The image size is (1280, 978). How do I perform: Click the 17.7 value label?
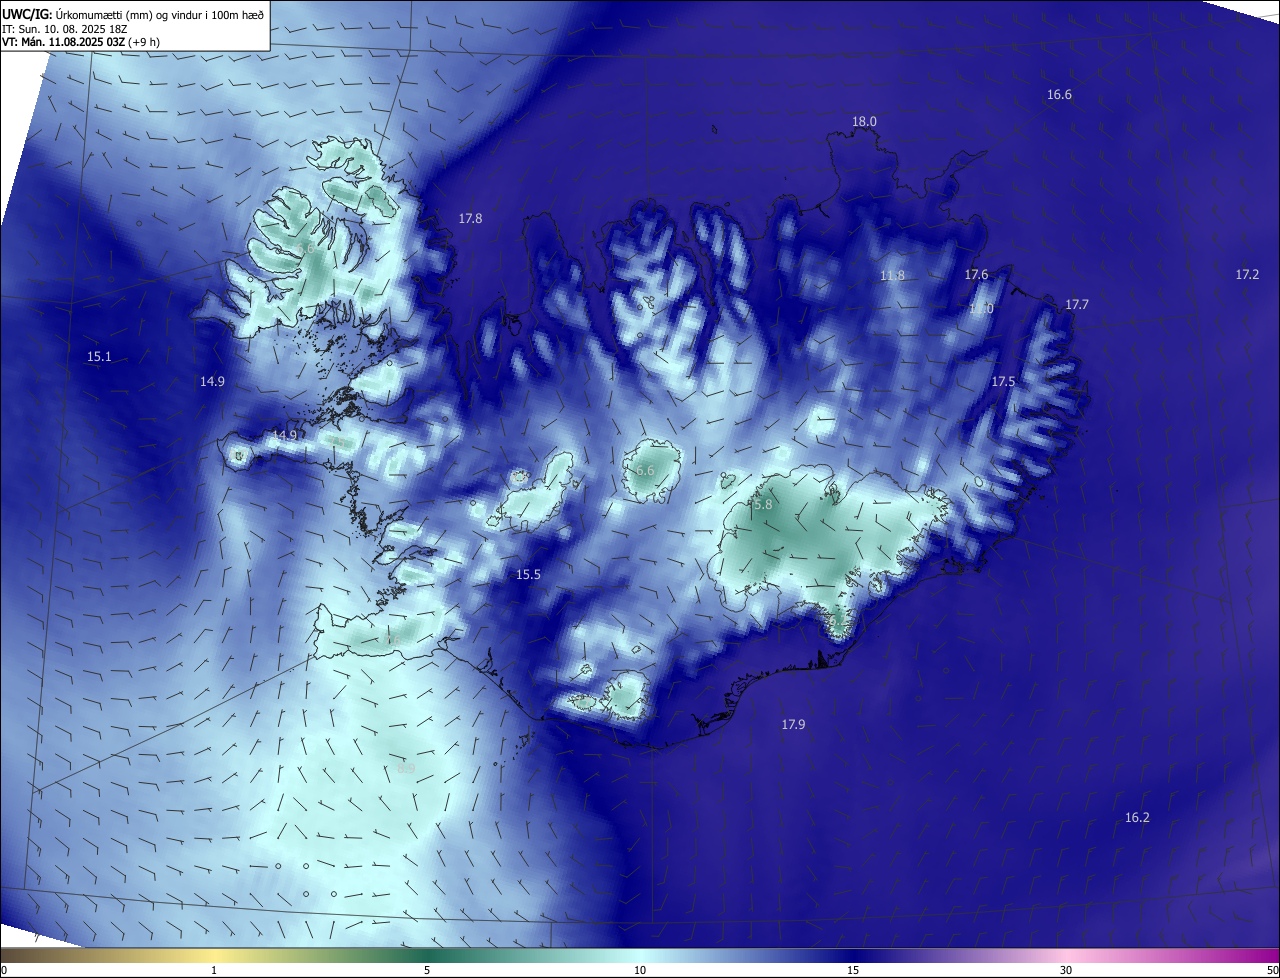(x=1077, y=304)
